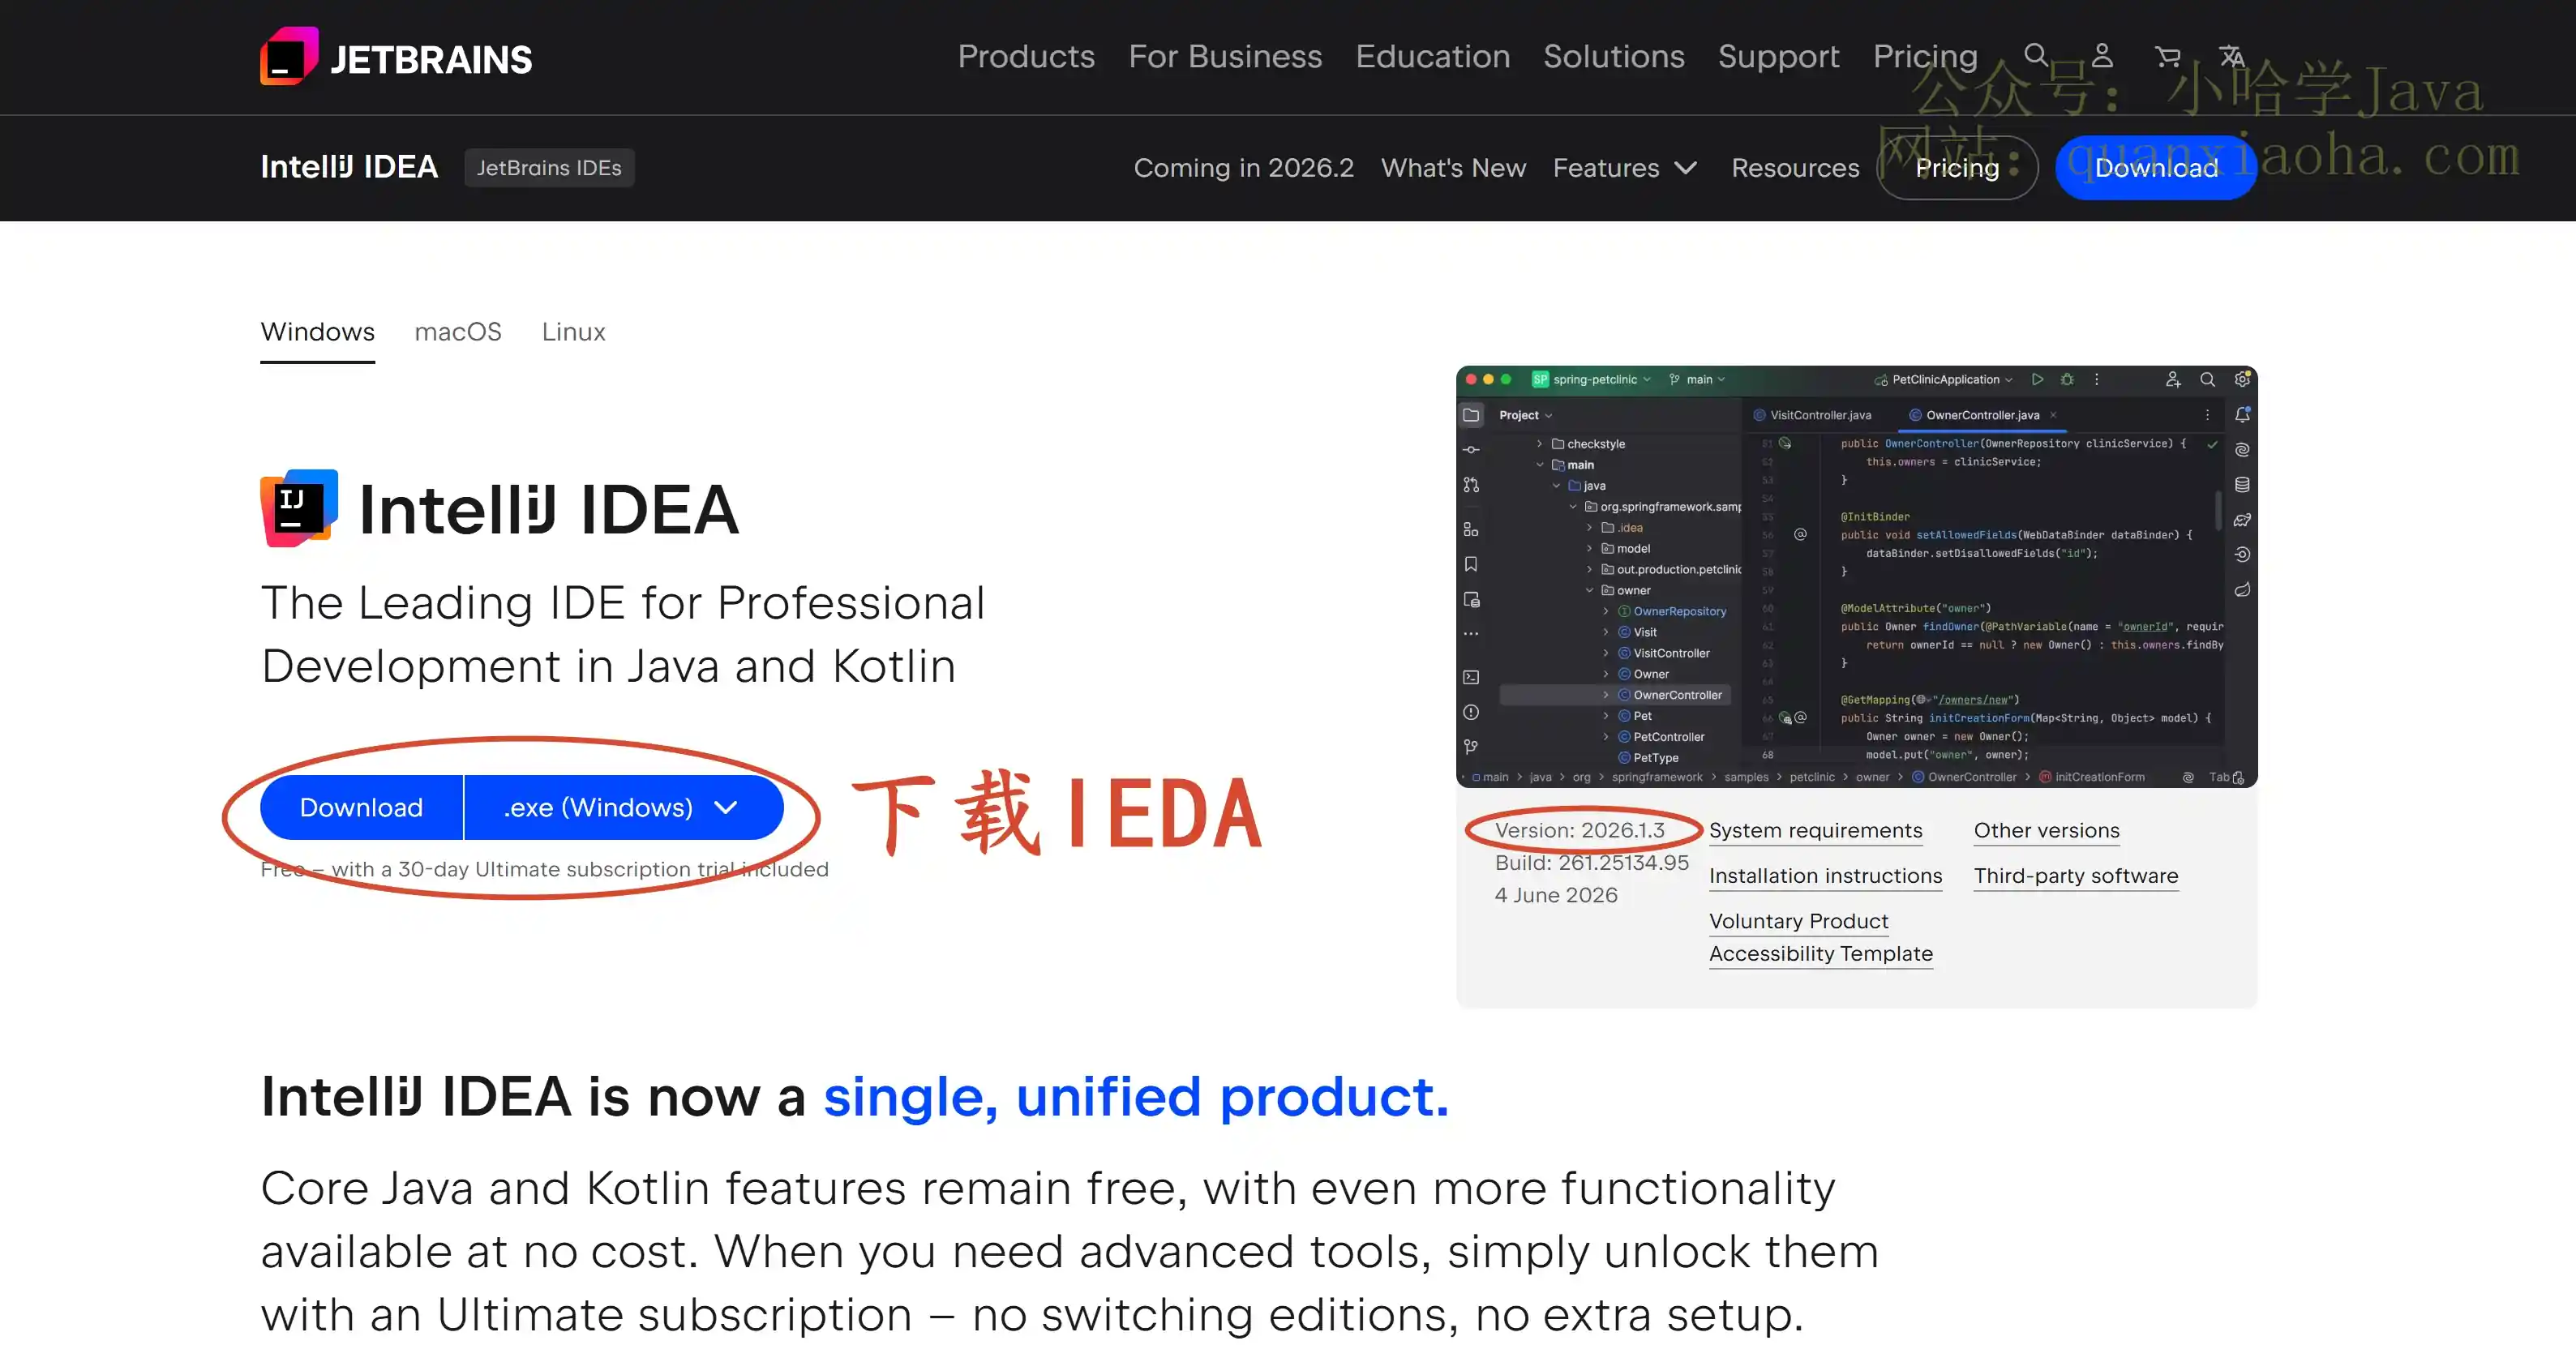Image resolution: width=2576 pixels, height=1345 pixels.
Task: Click the Problems icon in the IDE screenshot sidebar
Action: pyautogui.click(x=1471, y=712)
